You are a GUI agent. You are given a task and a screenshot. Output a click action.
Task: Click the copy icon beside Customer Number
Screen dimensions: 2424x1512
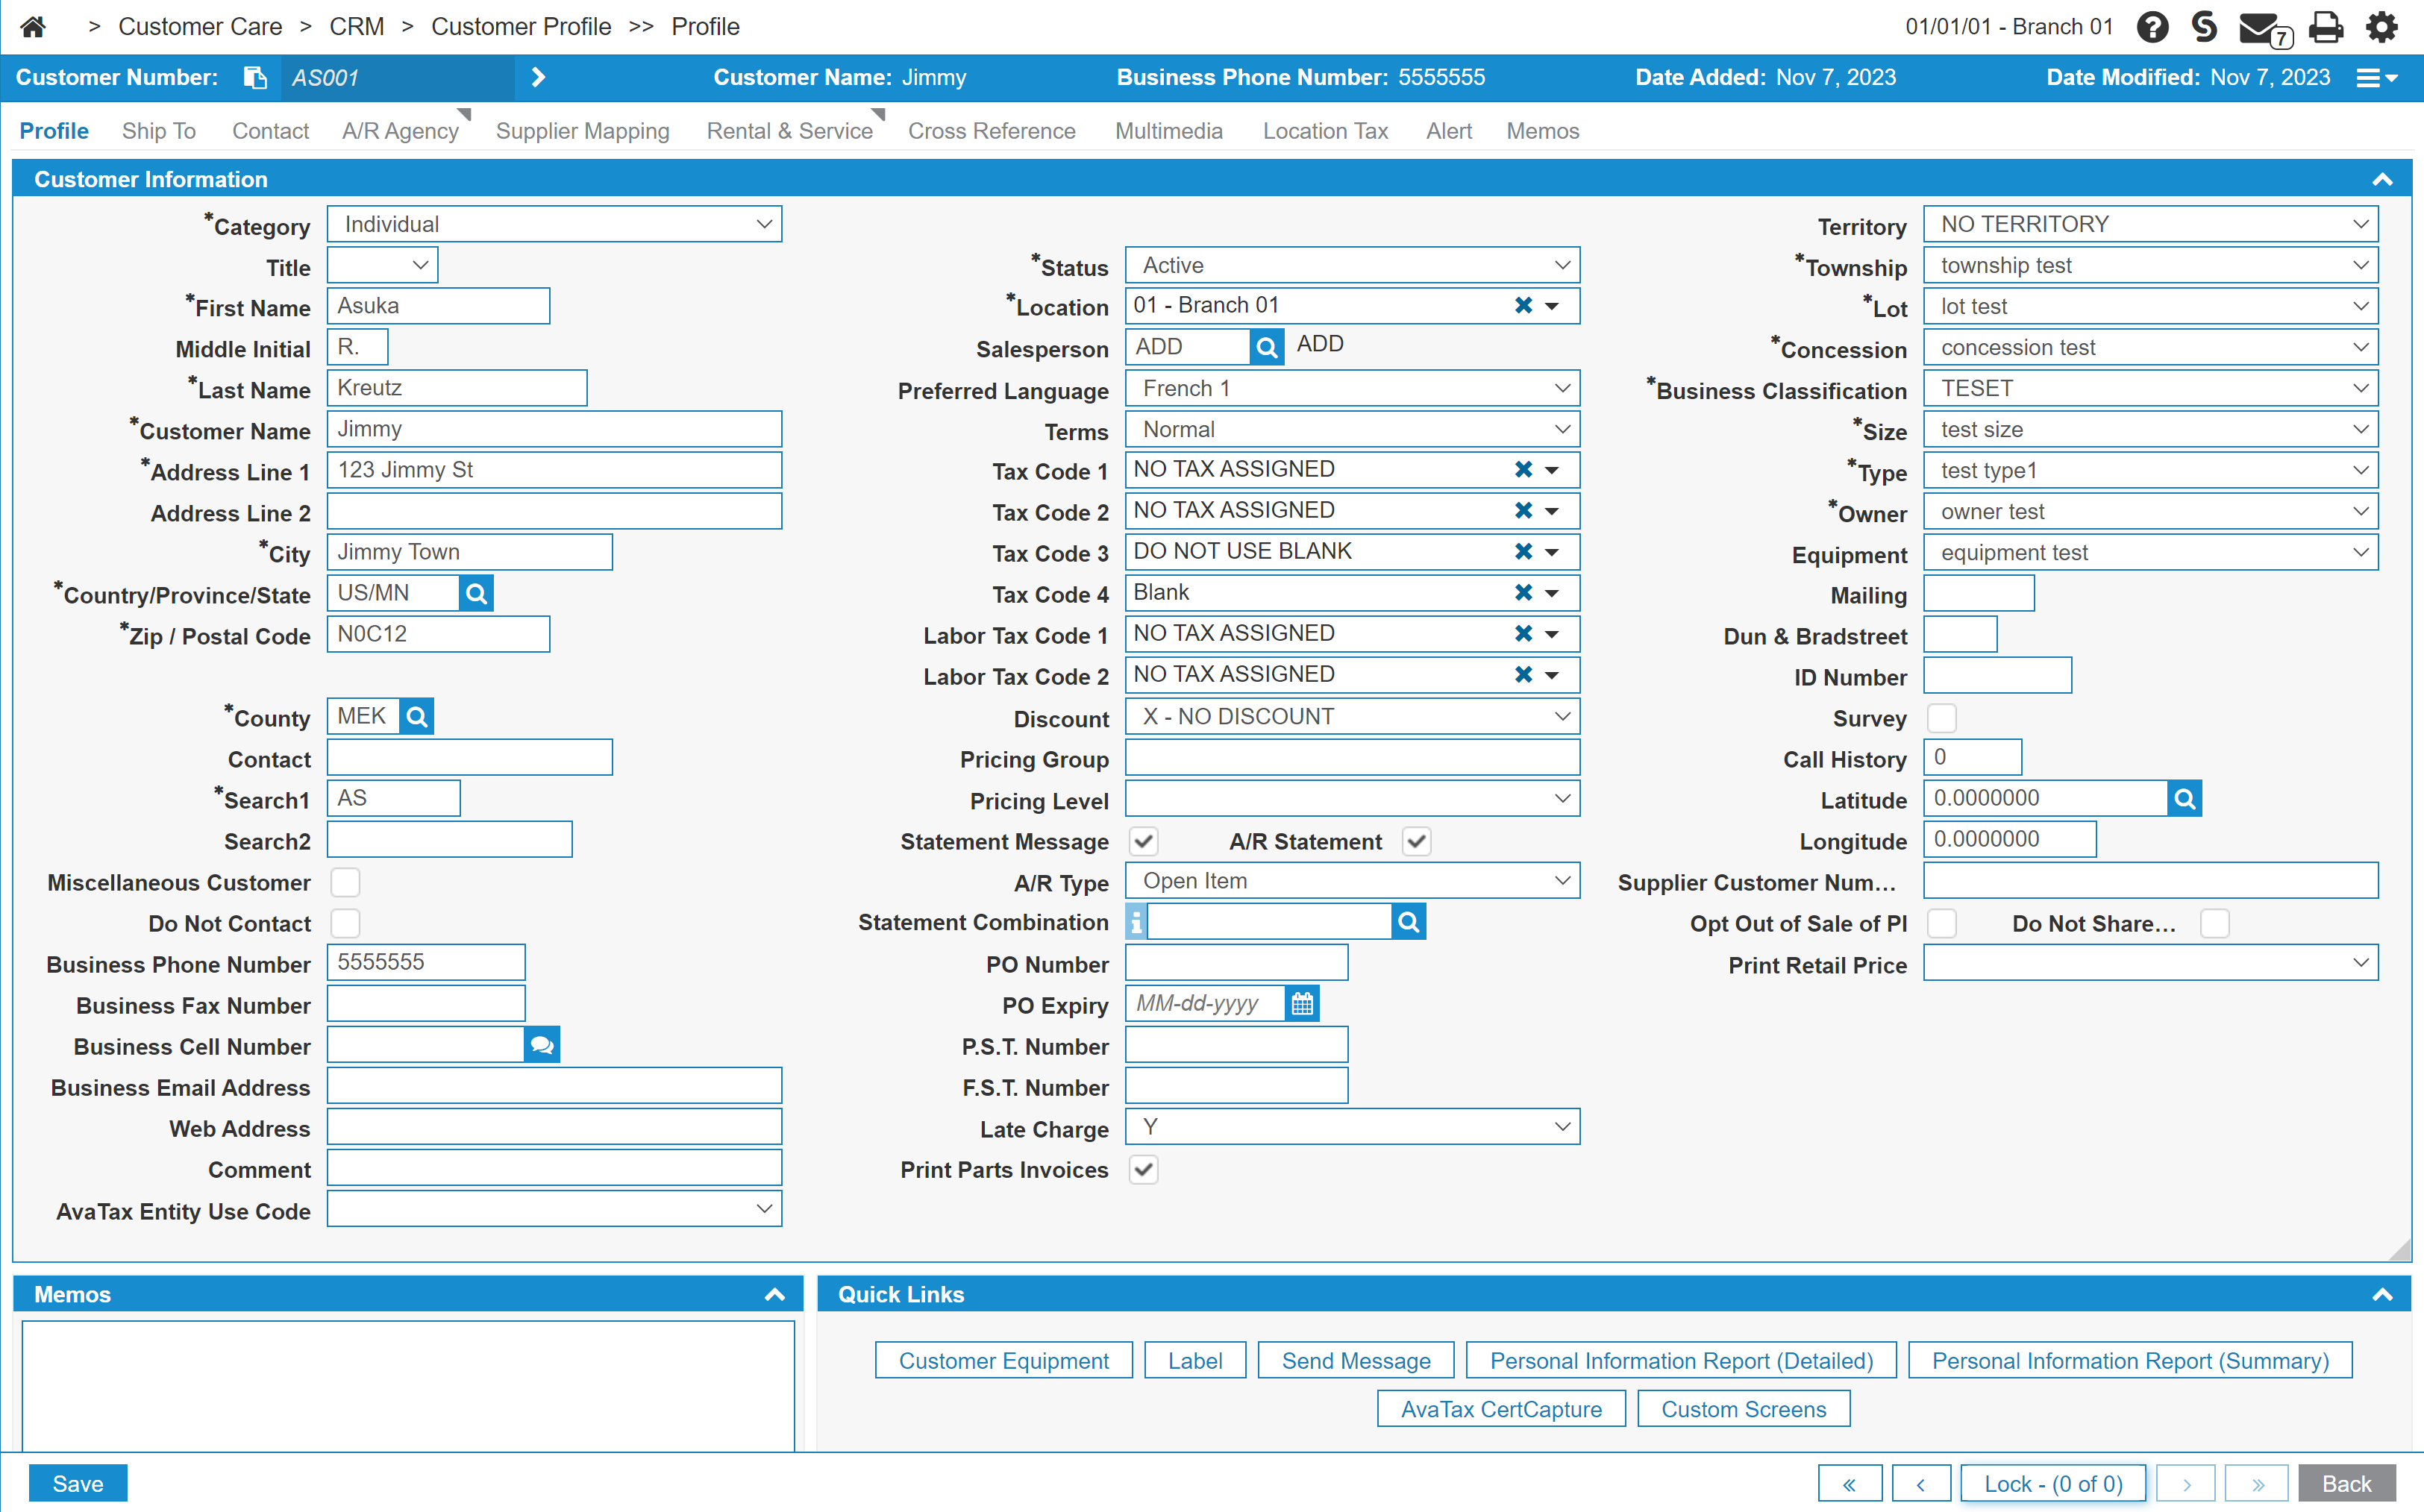coord(256,78)
